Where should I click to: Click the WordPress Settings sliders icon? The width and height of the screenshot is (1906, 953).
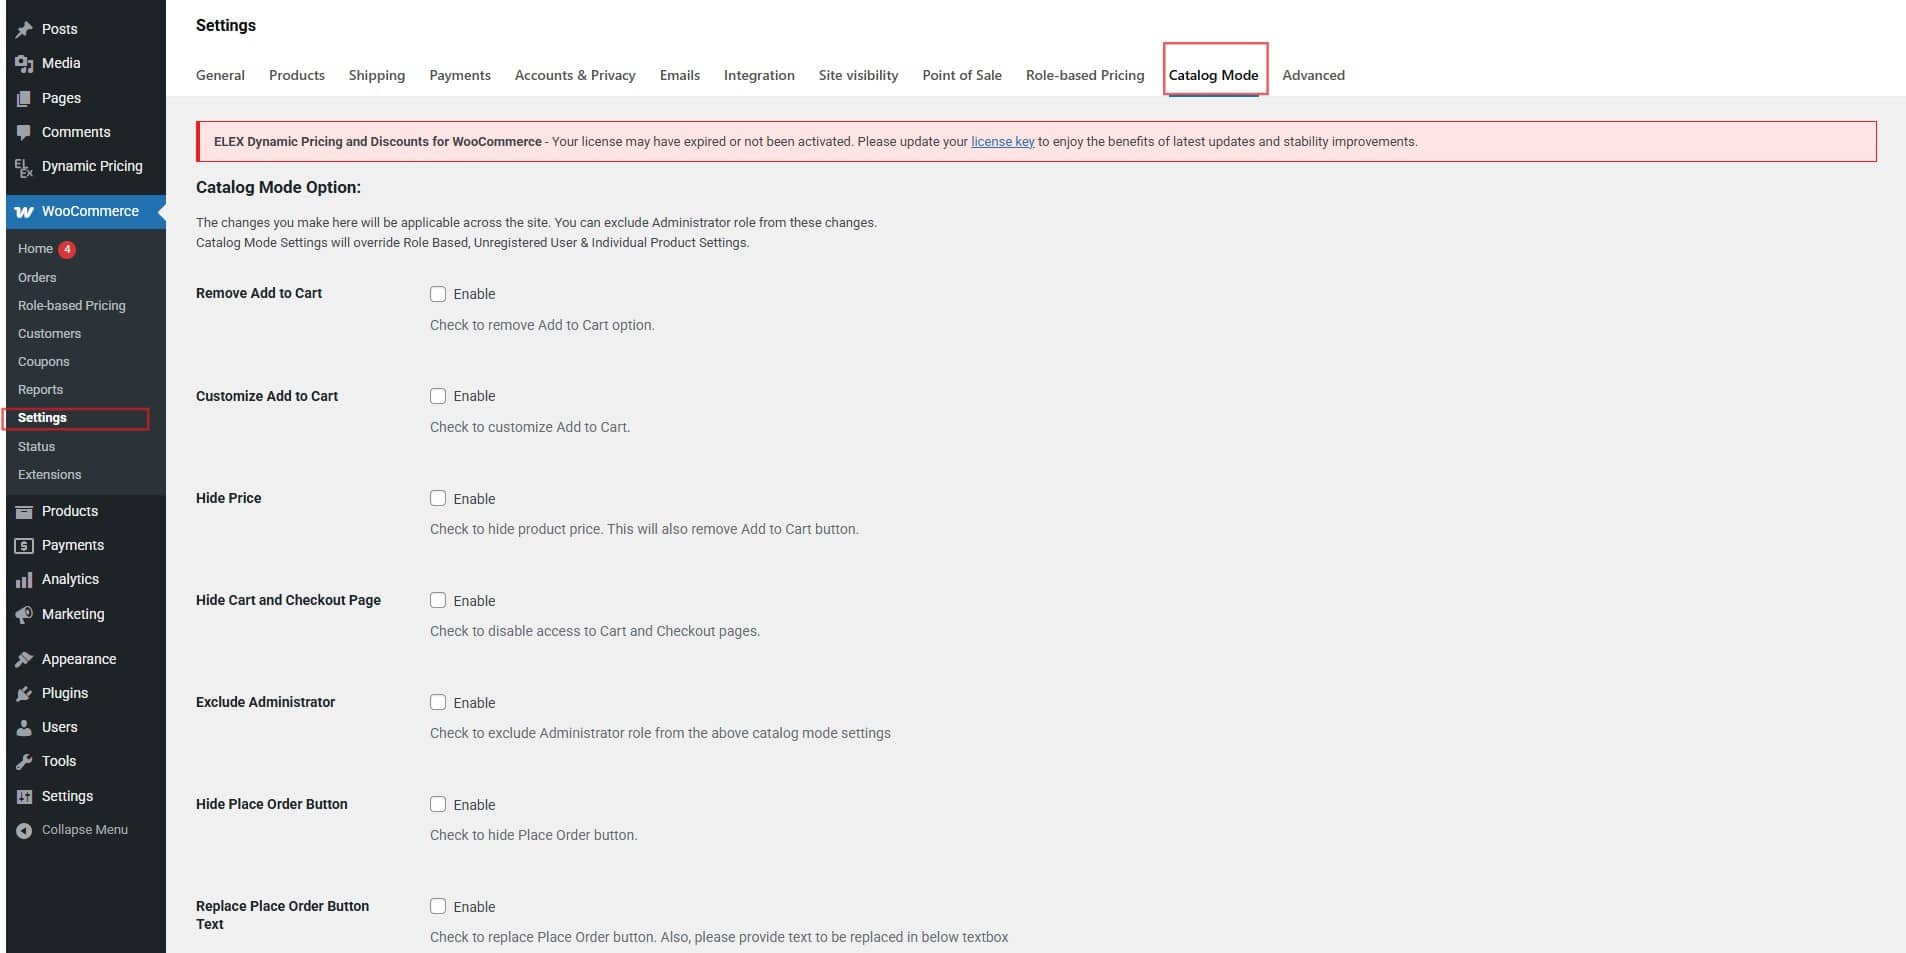(x=24, y=796)
